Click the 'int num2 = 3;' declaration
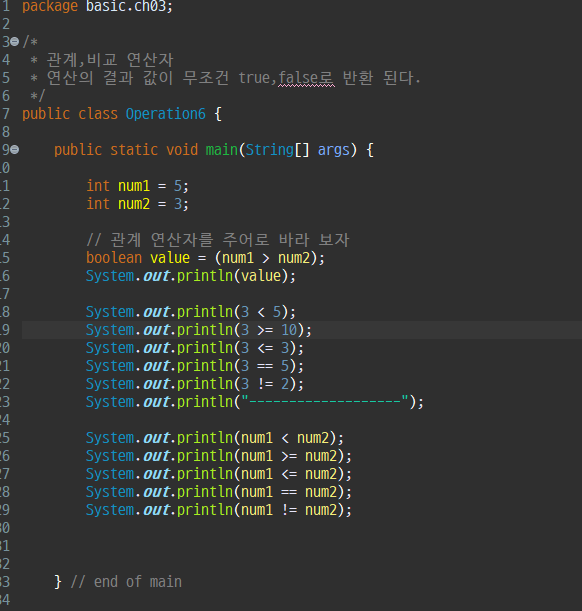The height and width of the screenshot is (611, 582). point(138,204)
